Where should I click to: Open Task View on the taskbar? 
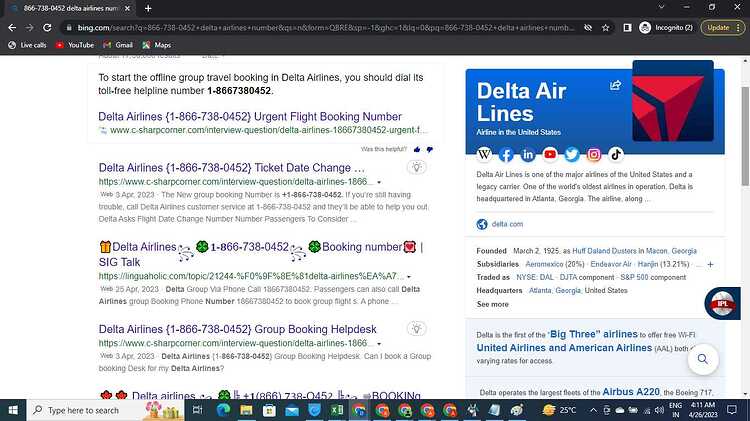(x=197, y=410)
